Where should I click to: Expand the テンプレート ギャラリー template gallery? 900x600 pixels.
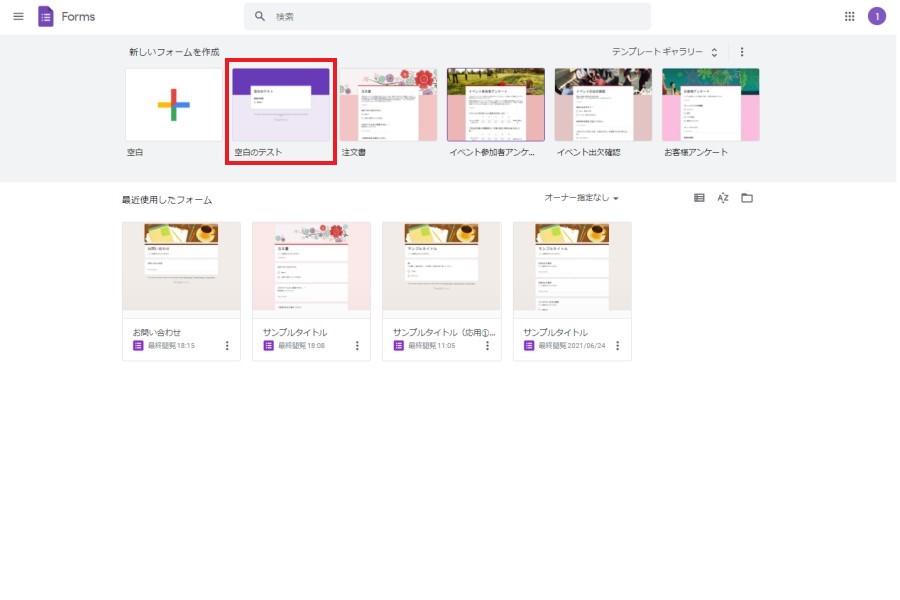(663, 52)
